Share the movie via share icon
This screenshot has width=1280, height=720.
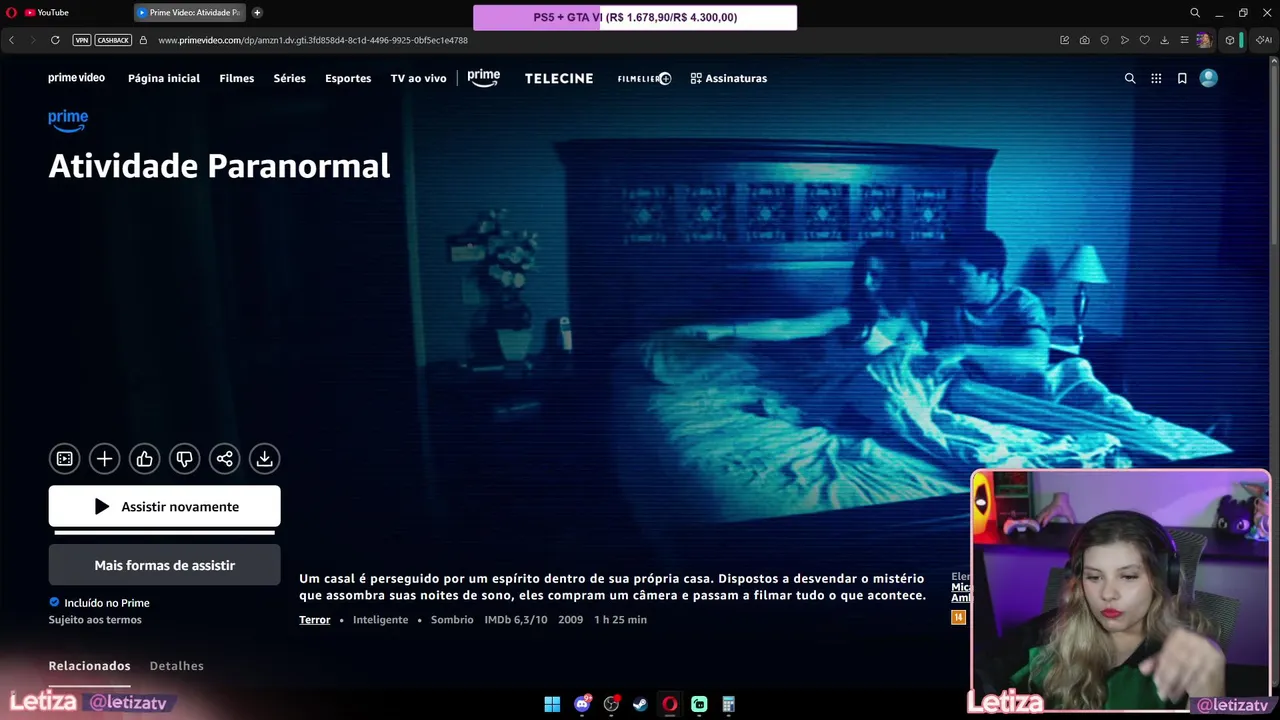224,459
